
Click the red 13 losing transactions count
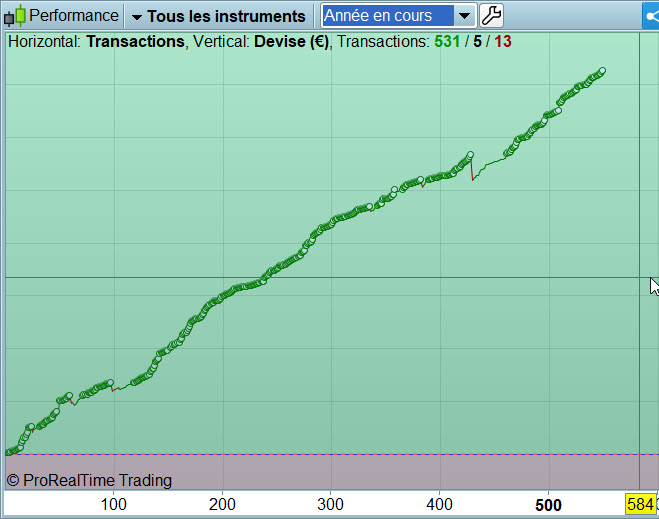503,41
